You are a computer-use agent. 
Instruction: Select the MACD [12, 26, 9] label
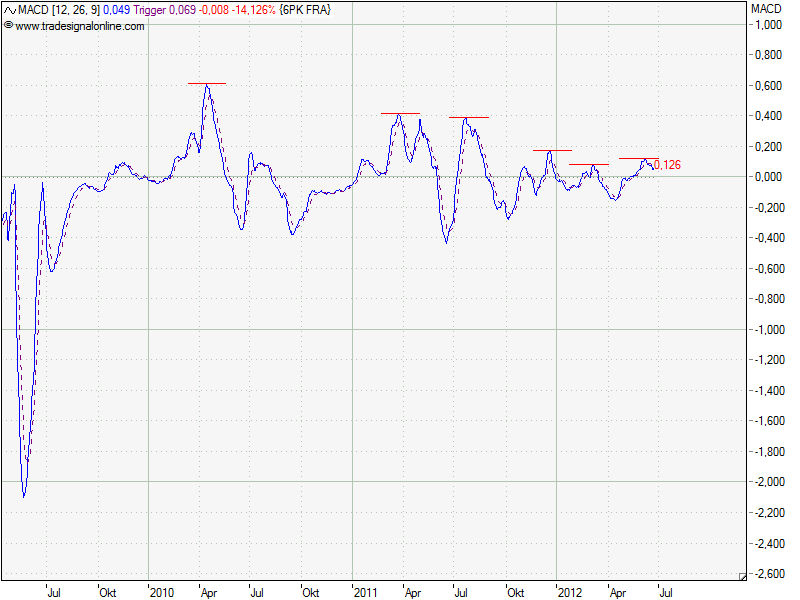(x=59, y=10)
